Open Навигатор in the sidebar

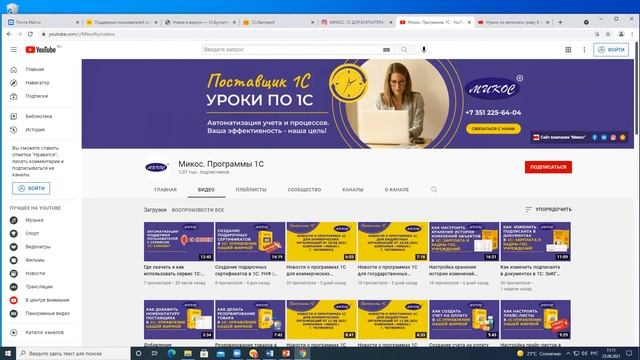pos(37,83)
